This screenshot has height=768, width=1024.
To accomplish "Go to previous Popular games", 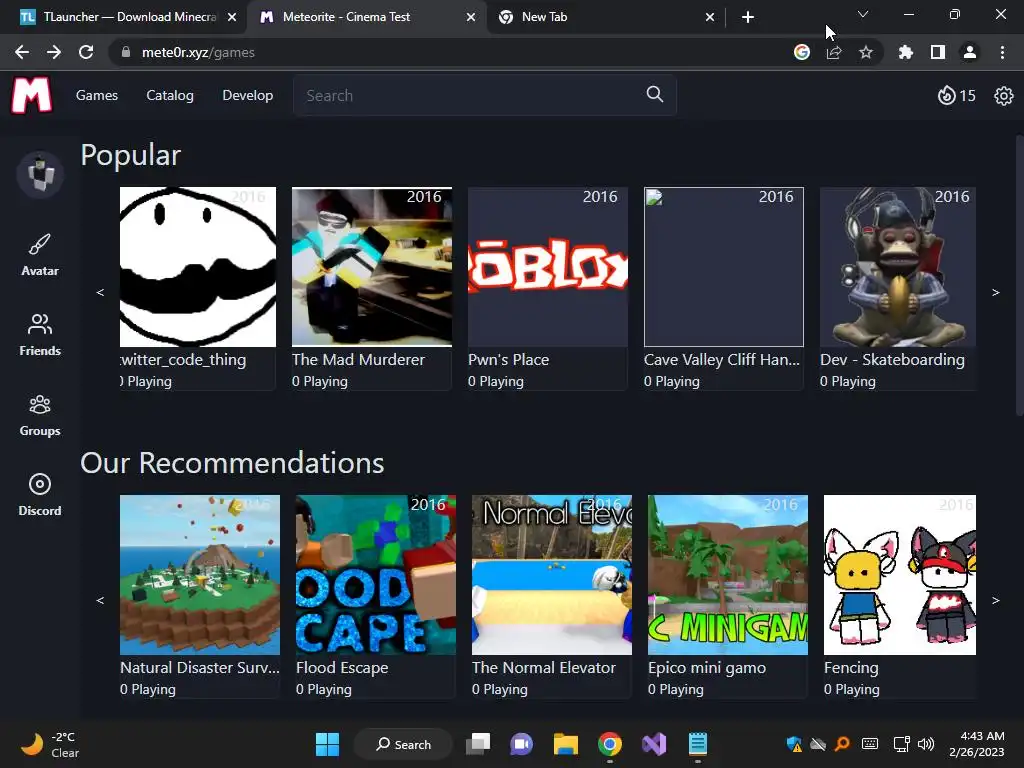I will (100, 292).
